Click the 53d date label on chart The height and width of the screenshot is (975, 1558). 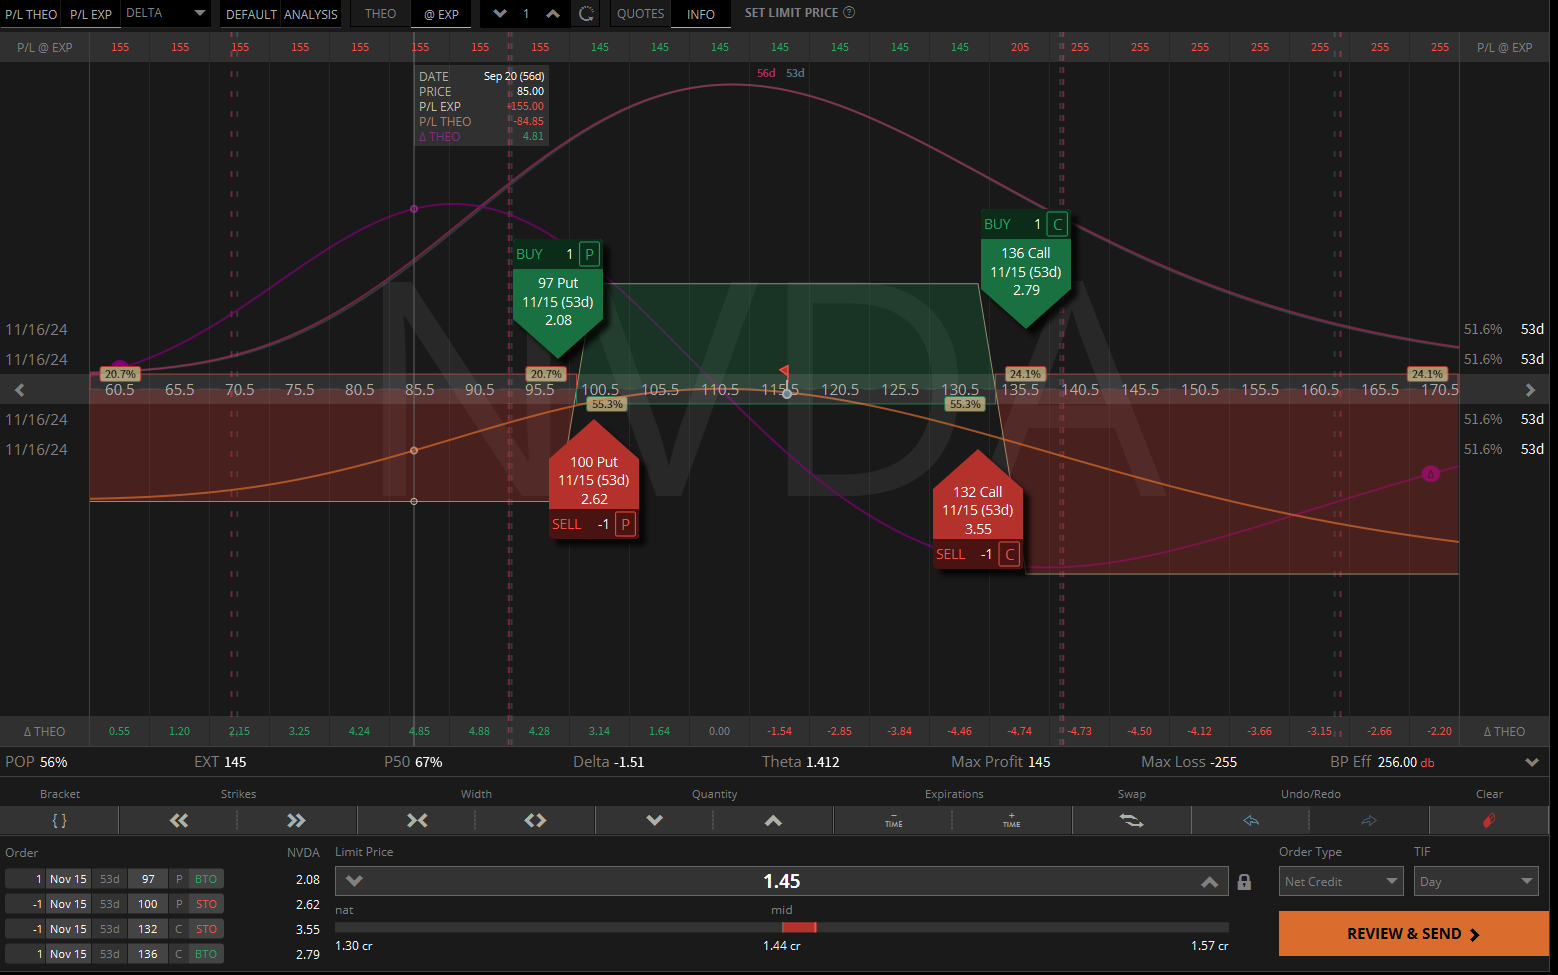[x=795, y=73]
